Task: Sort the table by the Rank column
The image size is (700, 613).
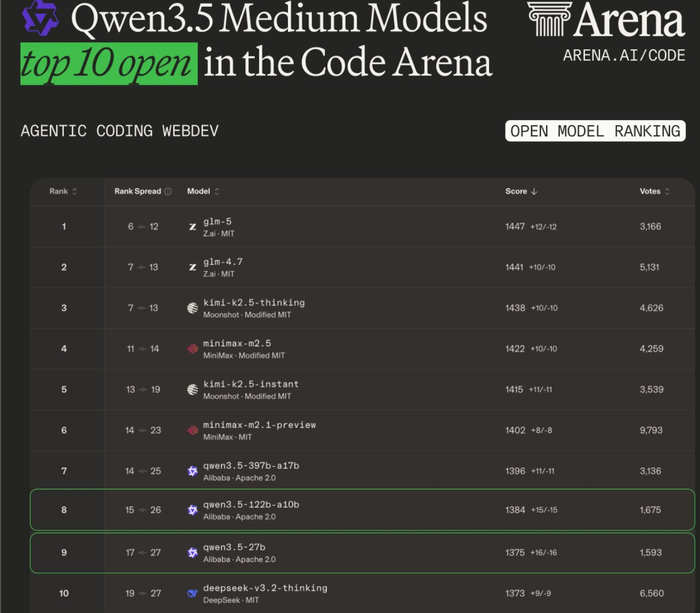Action: (63, 191)
